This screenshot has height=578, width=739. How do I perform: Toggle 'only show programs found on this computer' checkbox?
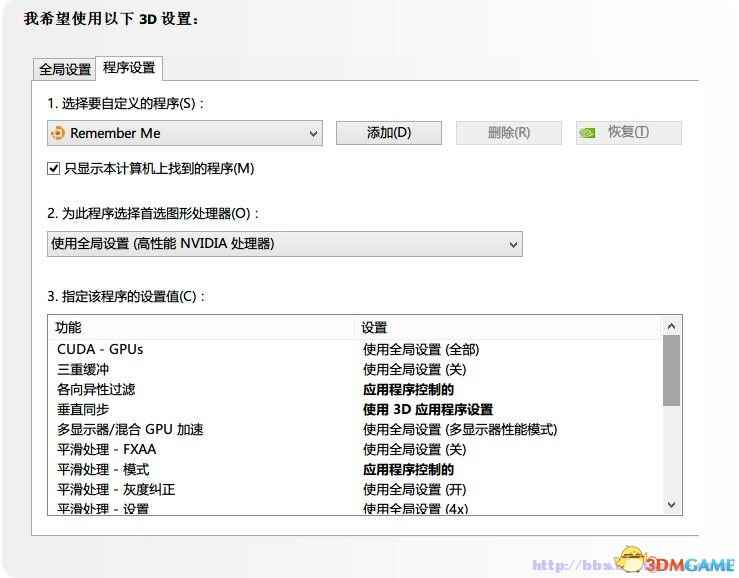point(54,169)
